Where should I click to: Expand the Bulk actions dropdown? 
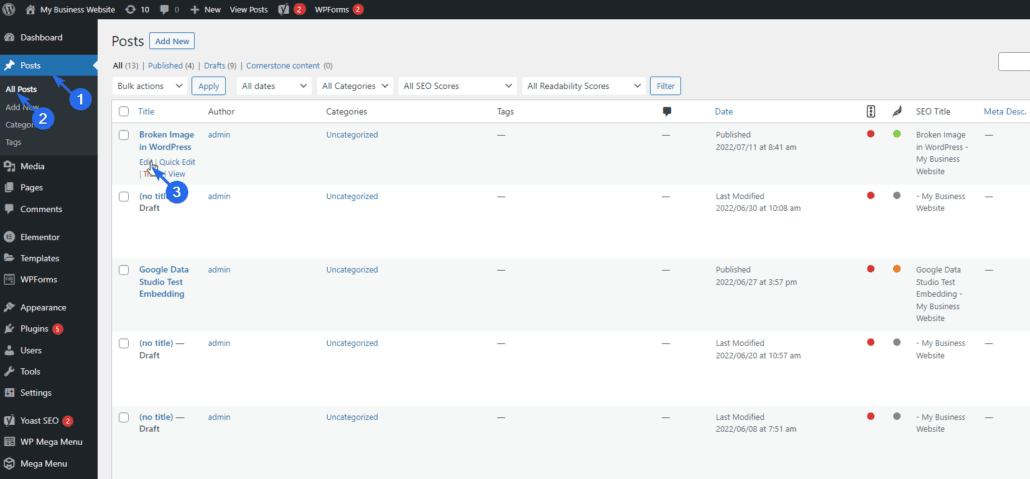pos(150,86)
